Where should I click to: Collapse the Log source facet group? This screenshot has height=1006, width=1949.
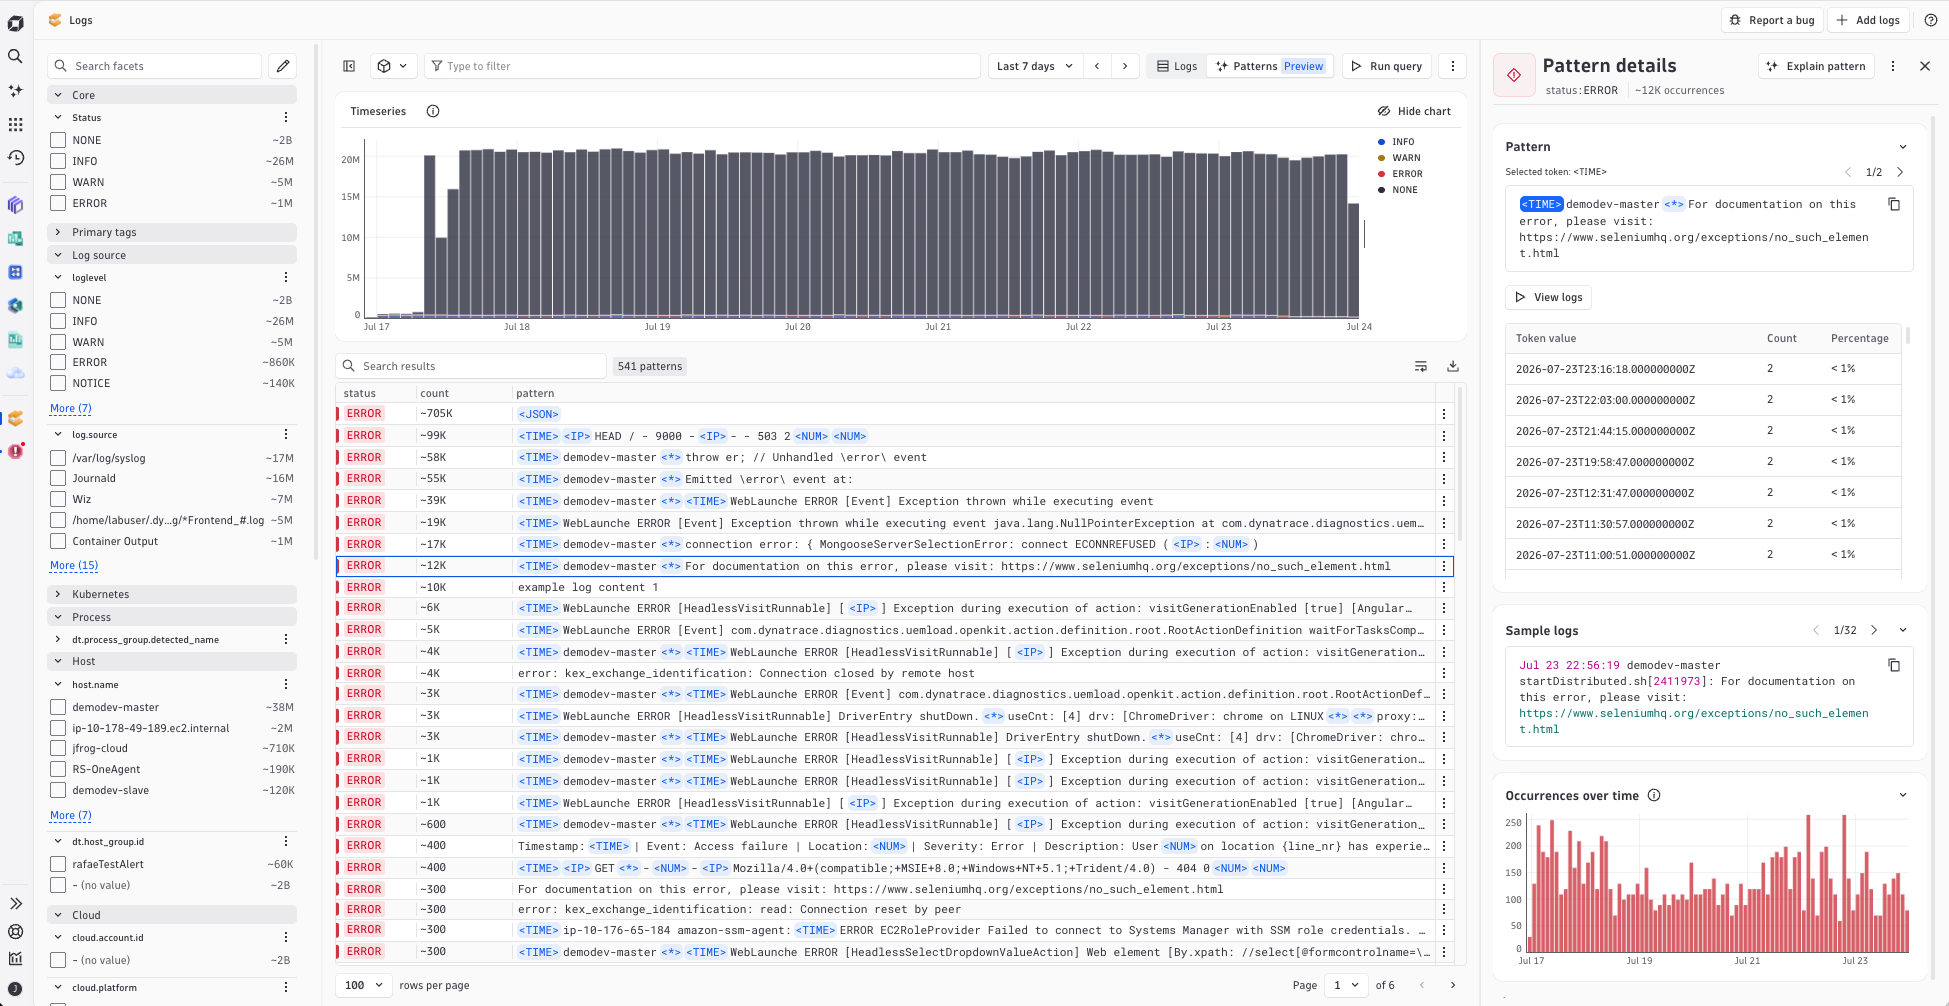coord(172,255)
